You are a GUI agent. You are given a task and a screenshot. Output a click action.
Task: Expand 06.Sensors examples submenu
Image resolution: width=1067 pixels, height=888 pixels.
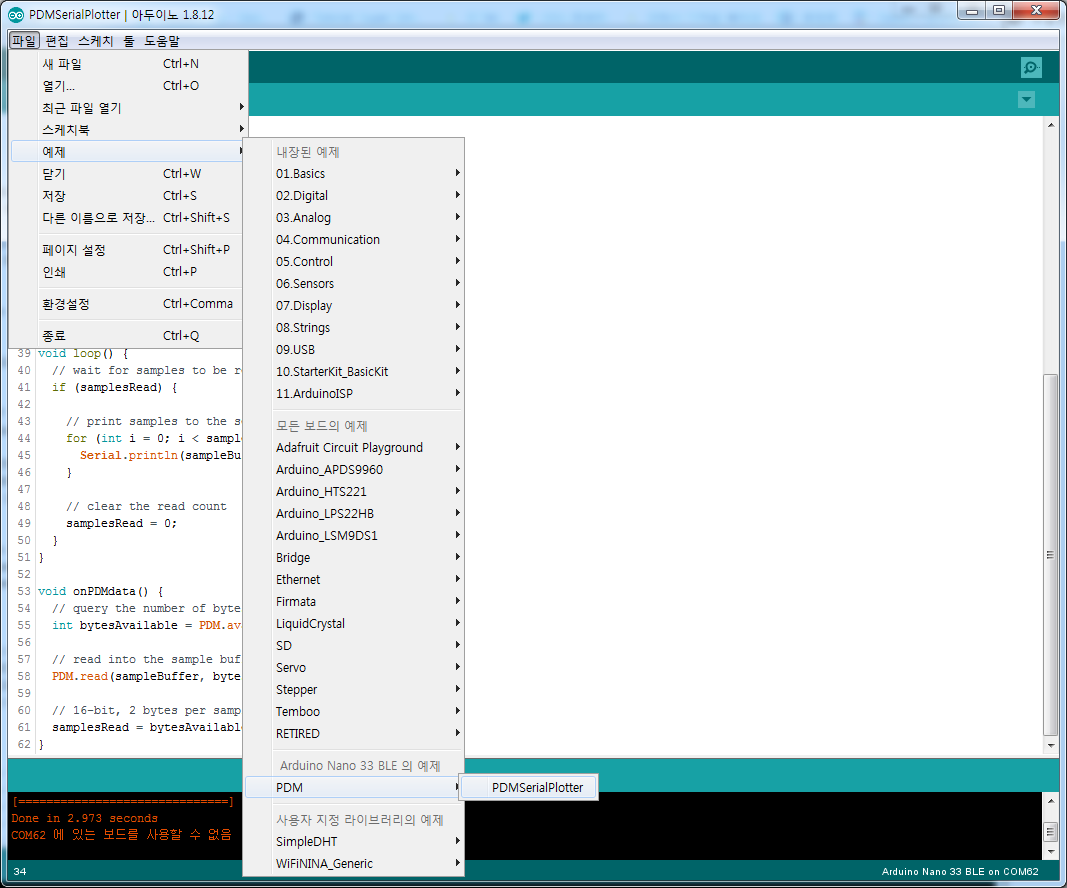click(x=354, y=283)
